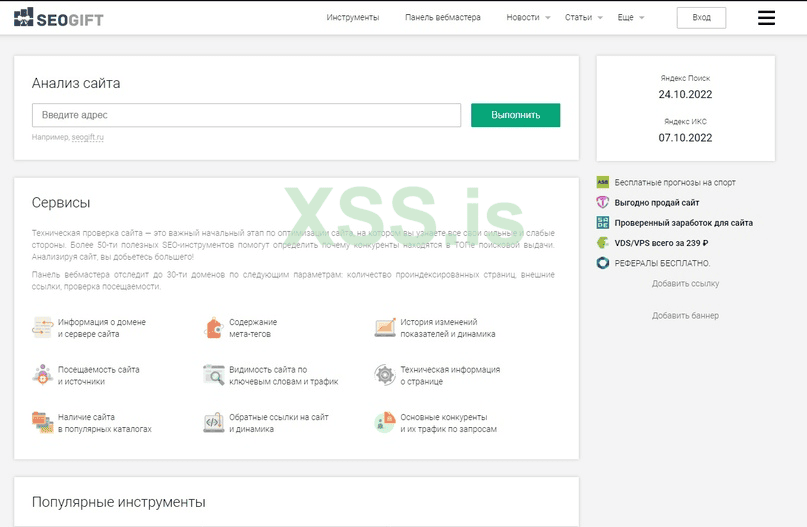Click the seogift.ru example link
Screen dimensions: 807x527
[87, 137]
